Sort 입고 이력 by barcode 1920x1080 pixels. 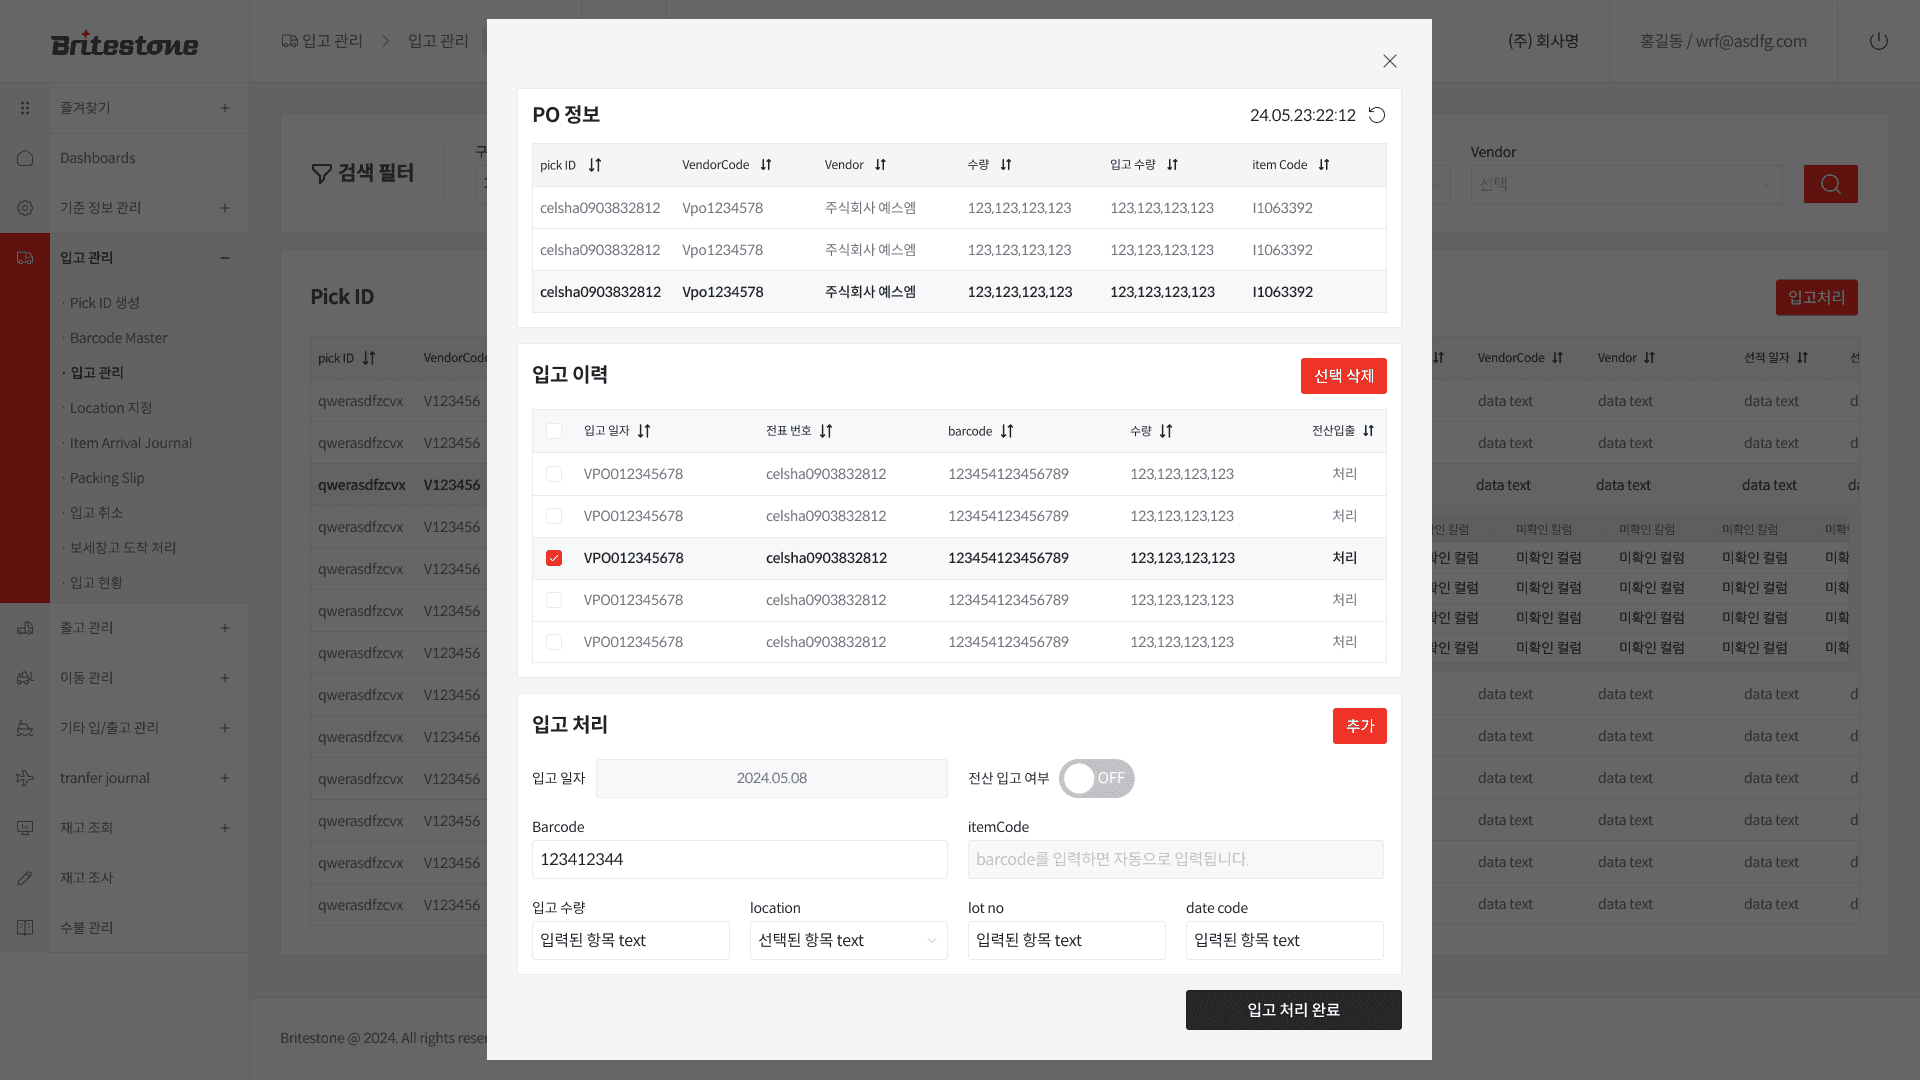(x=1007, y=431)
